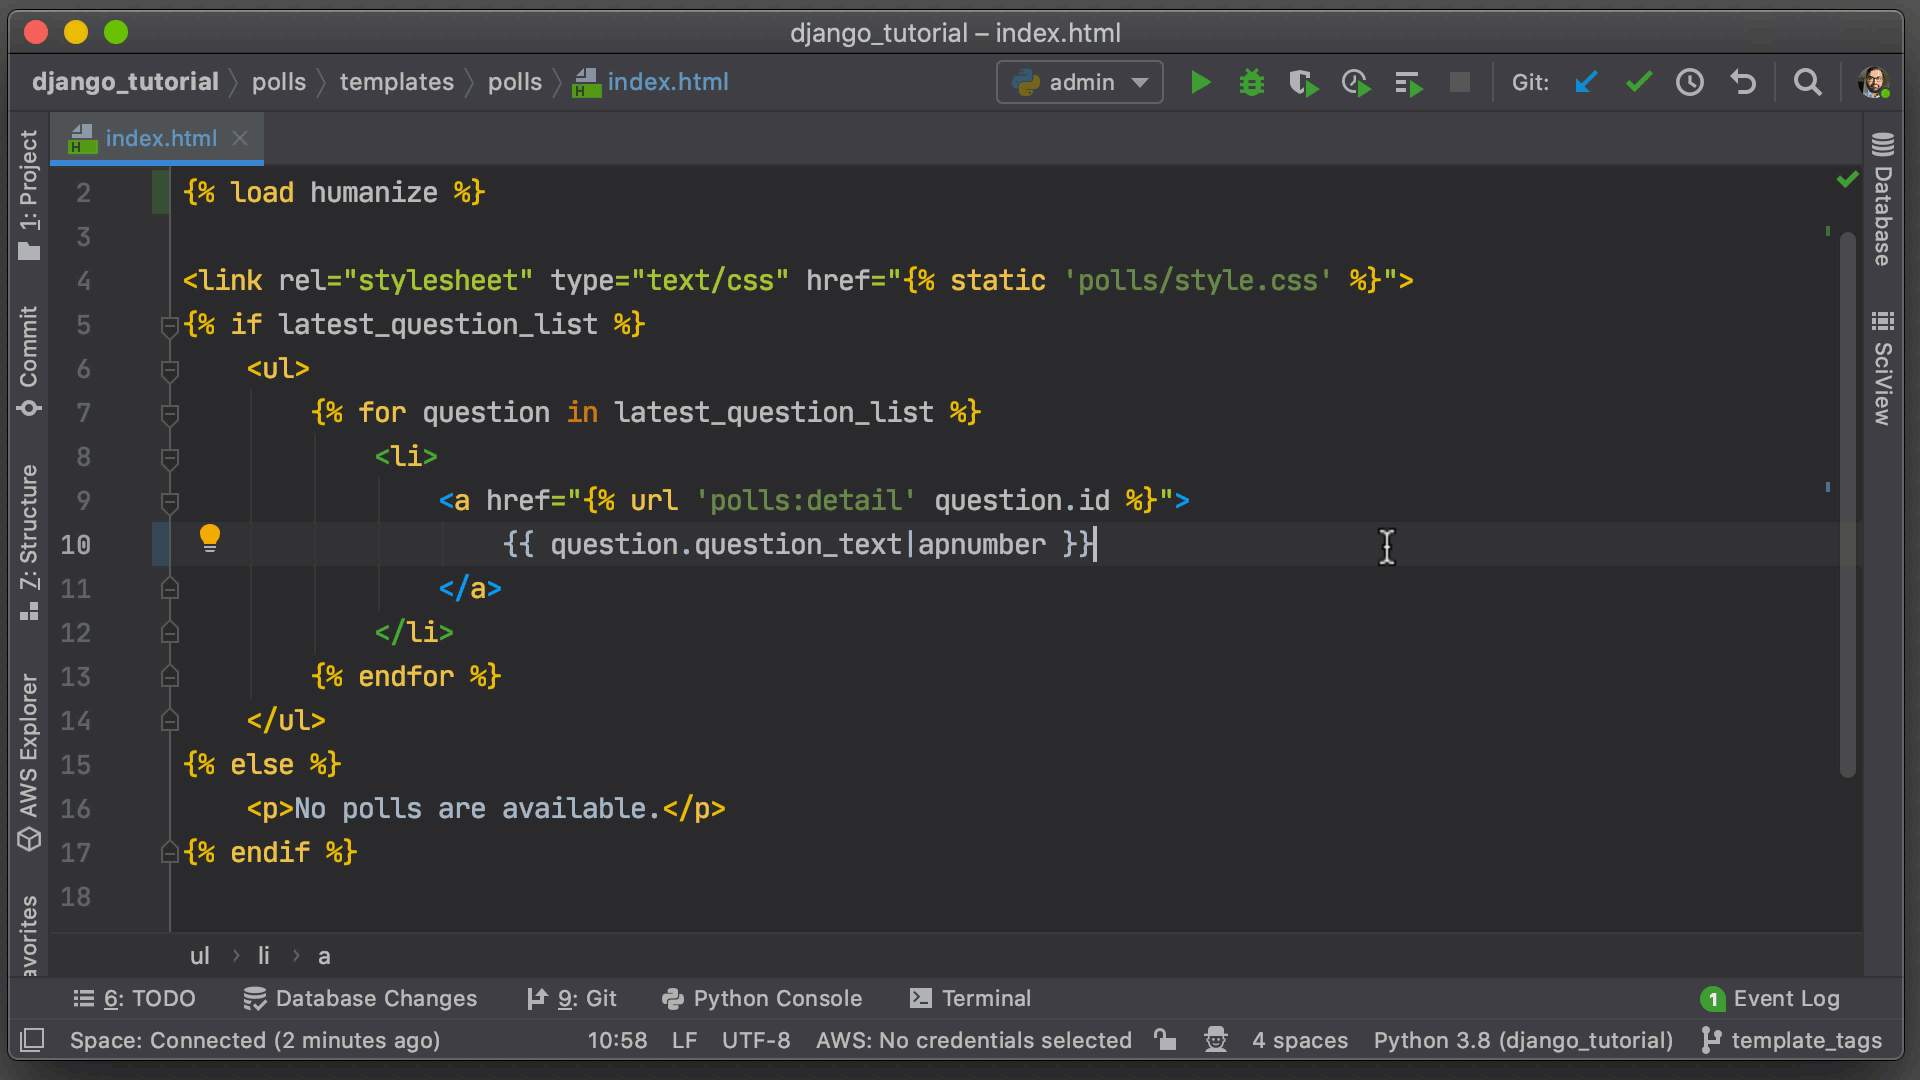Launch the profiler clock icon in toolbar
The height and width of the screenshot is (1080, 1920).
[1355, 83]
